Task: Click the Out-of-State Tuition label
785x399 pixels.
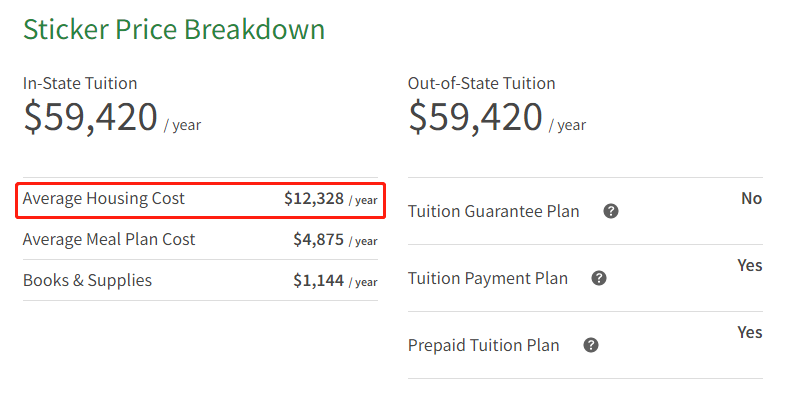Action: (482, 83)
